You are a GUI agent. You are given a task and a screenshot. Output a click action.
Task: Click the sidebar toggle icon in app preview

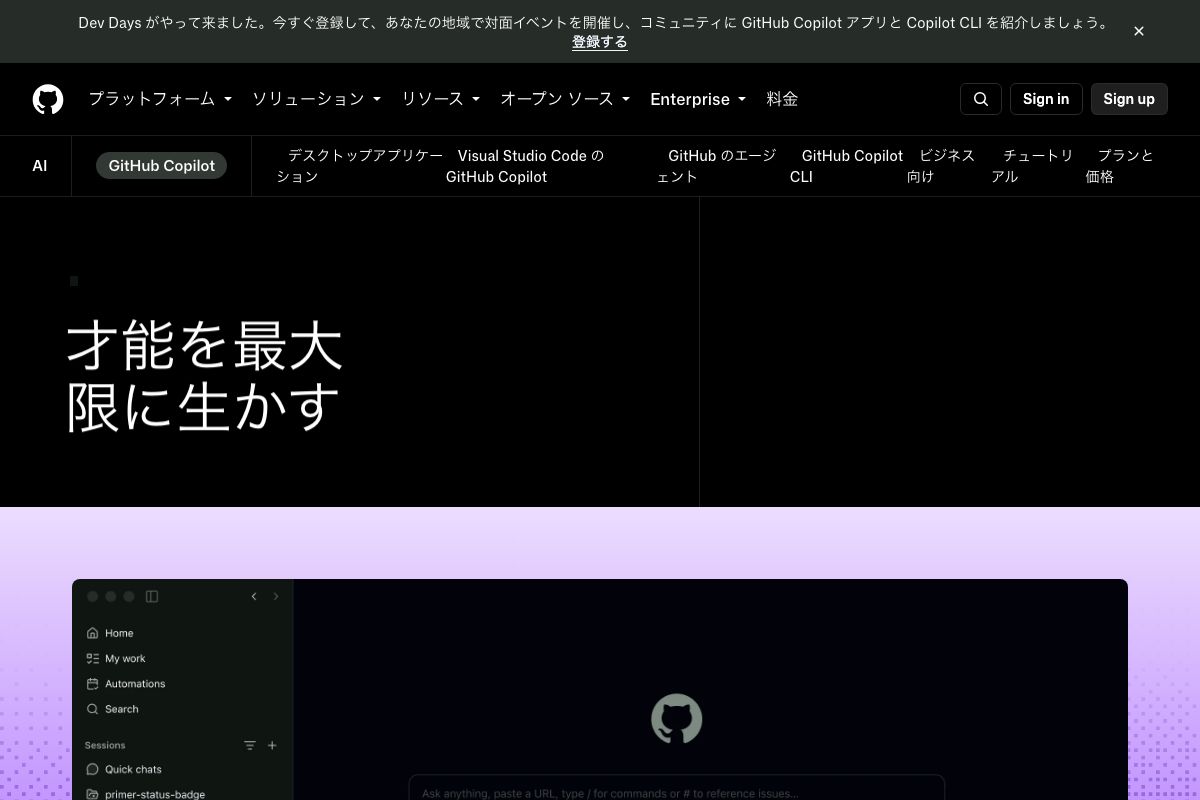pyautogui.click(x=152, y=596)
